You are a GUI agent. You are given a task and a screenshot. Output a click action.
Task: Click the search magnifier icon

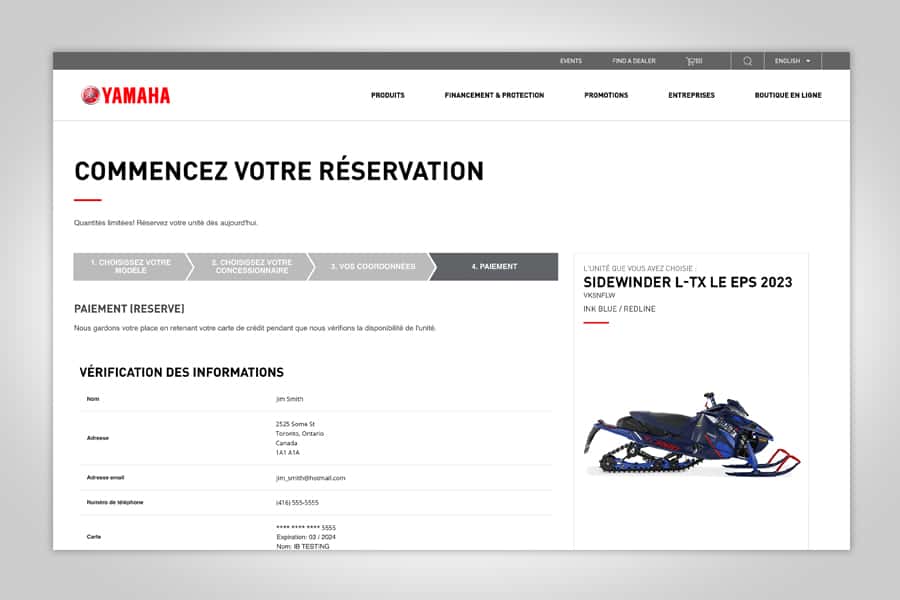tap(747, 61)
